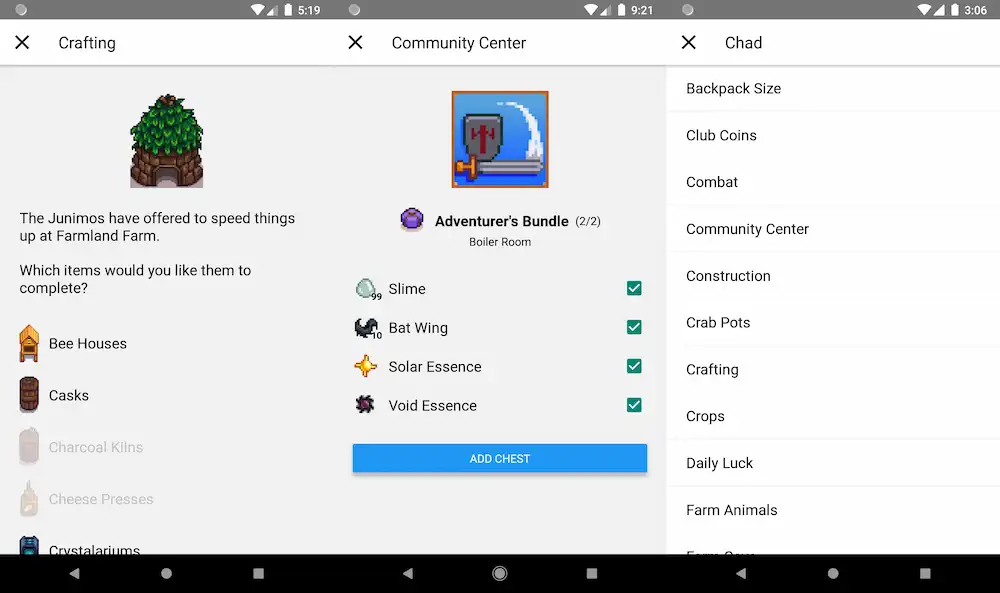Uncheck the Slime checkbox
Viewport: 1000px width, 593px height.
click(x=634, y=288)
